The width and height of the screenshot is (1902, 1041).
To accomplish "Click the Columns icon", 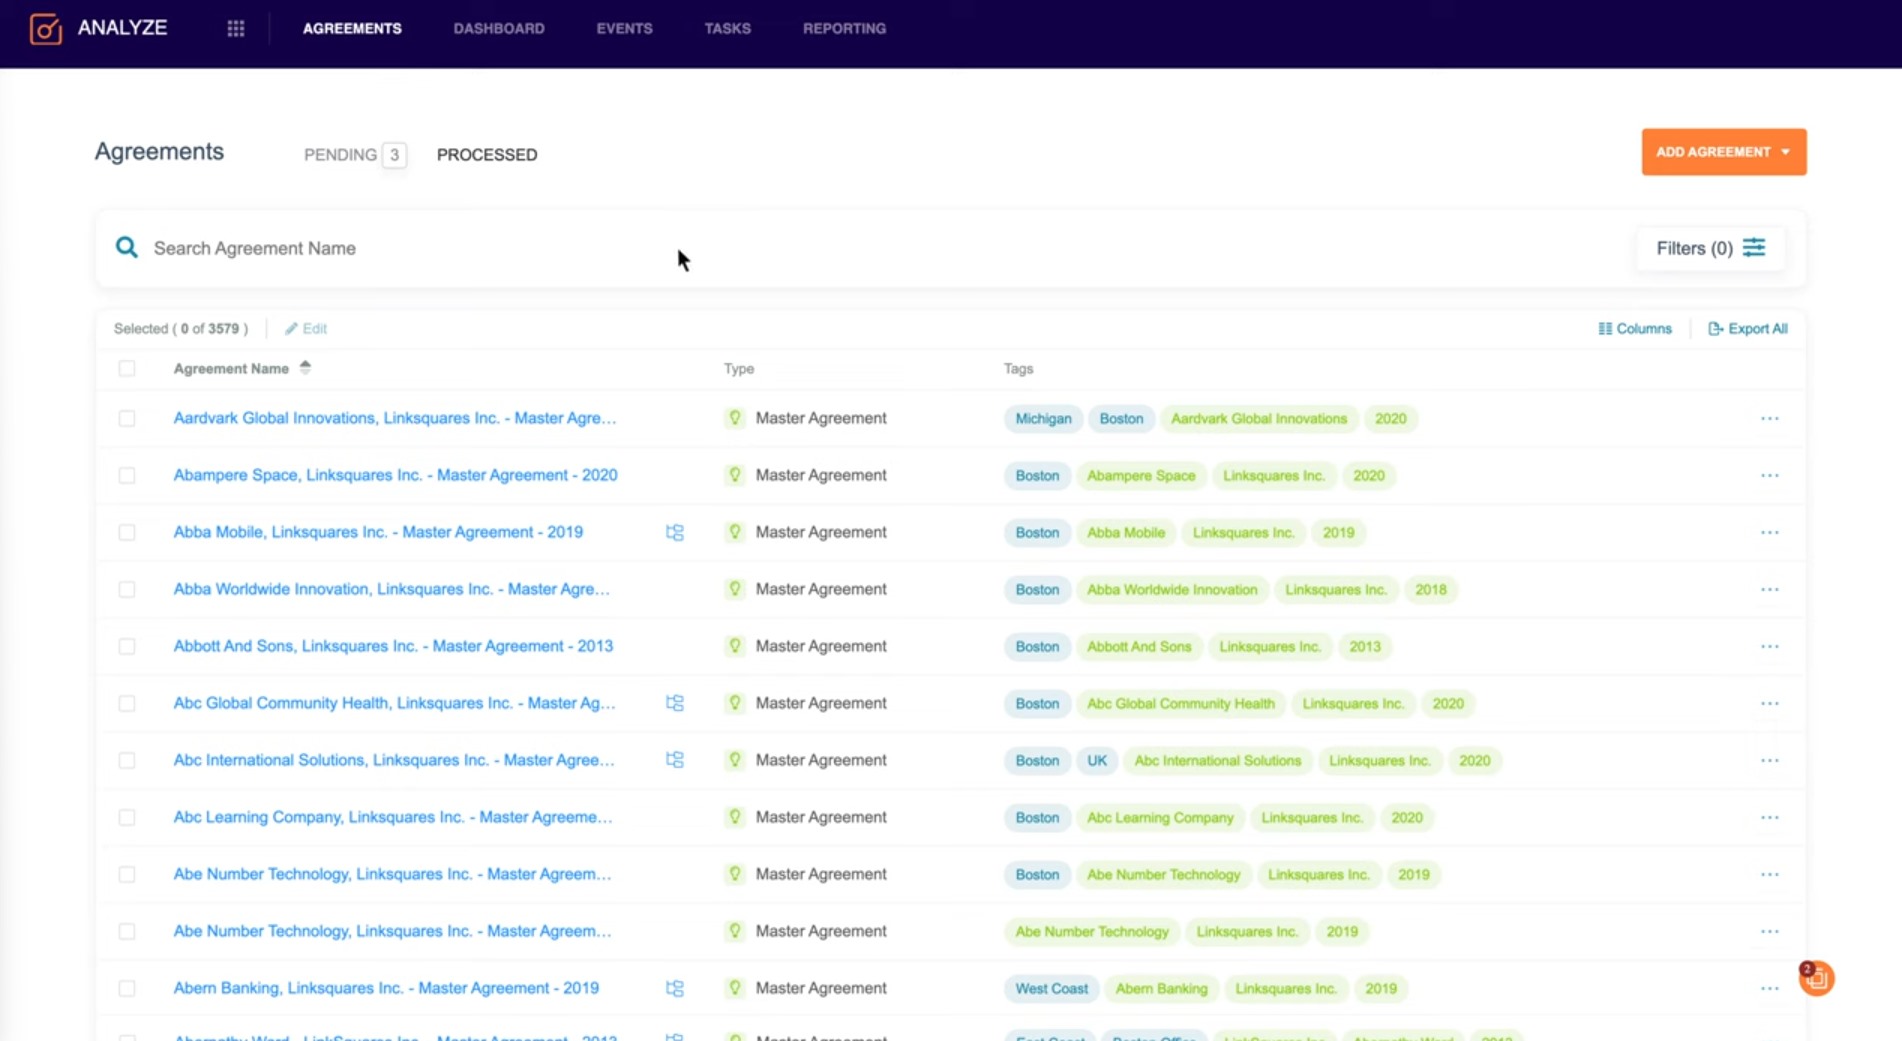I will [1605, 328].
